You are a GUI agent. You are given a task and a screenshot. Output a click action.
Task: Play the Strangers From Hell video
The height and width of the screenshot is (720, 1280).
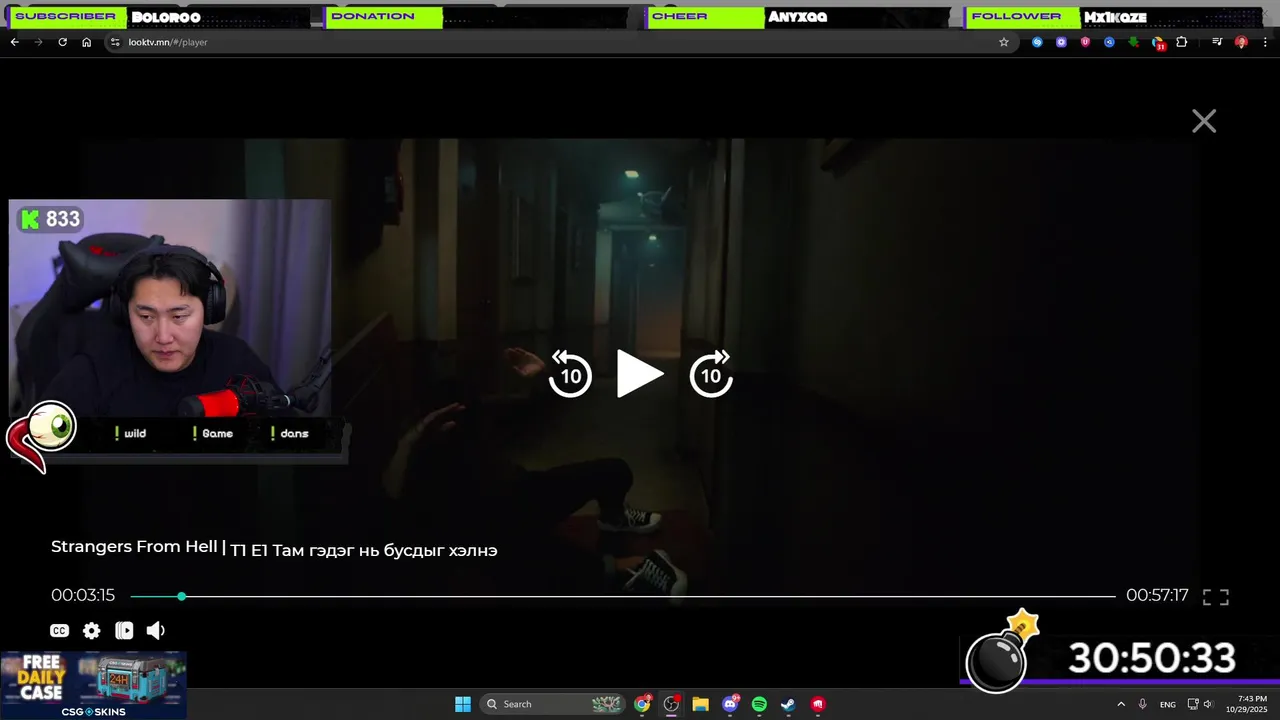(640, 374)
